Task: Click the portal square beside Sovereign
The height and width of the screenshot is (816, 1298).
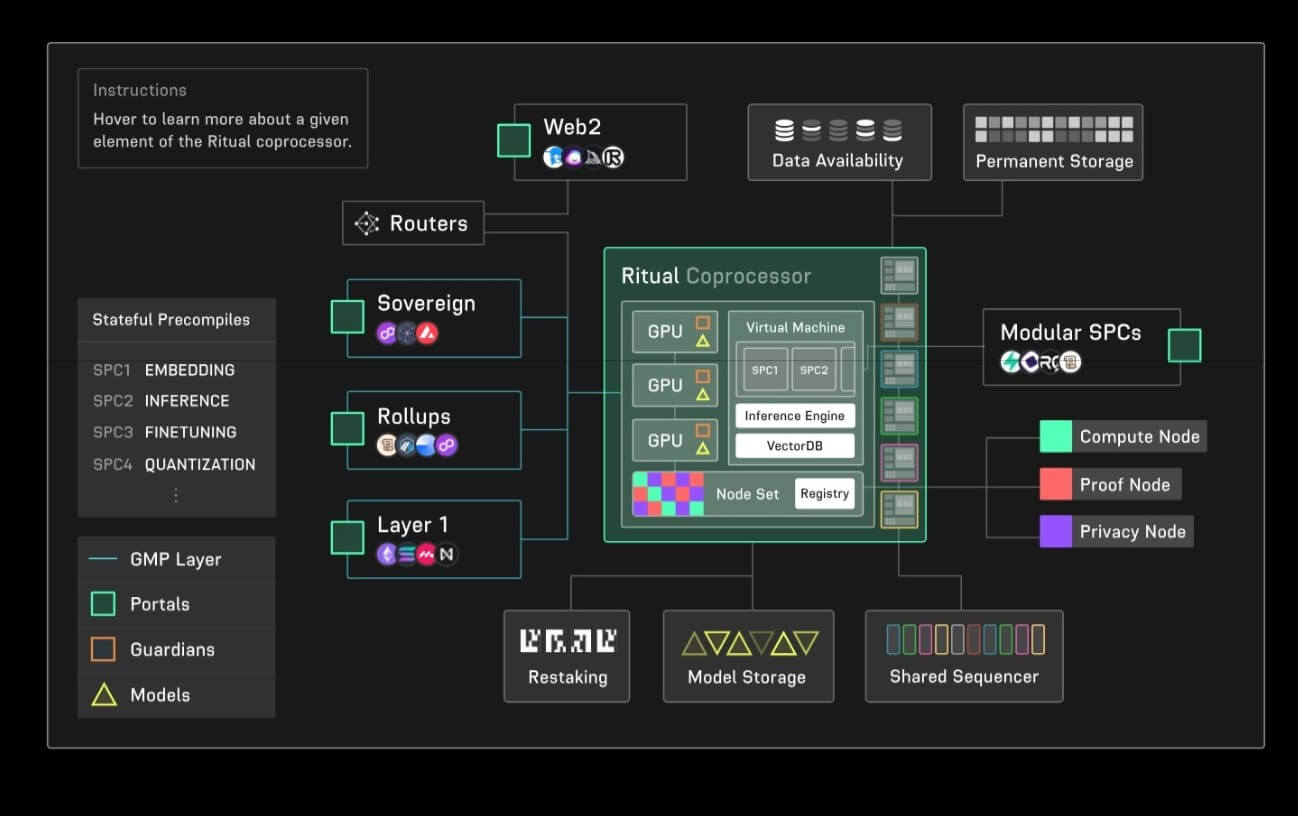Action: pyautogui.click(x=347, y=317)
